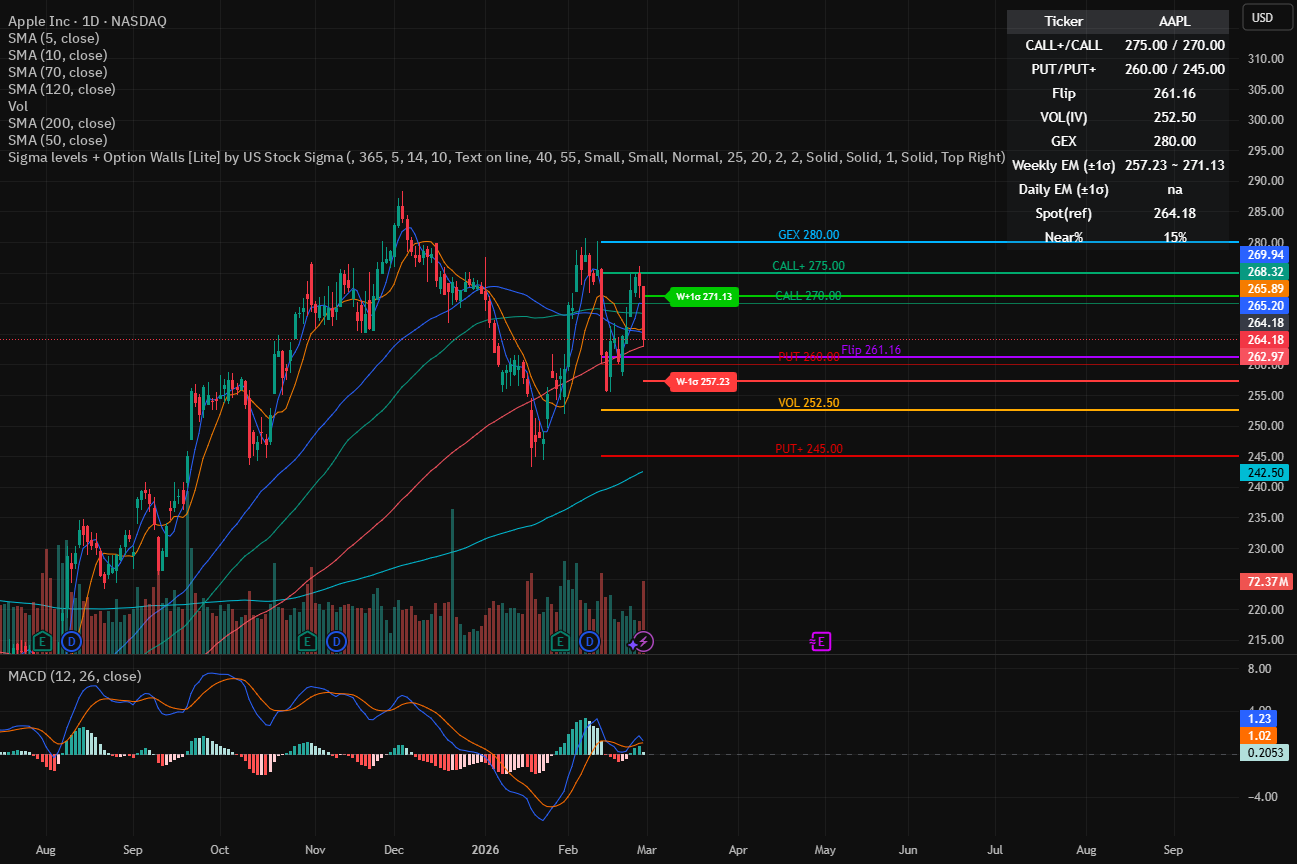The height and width of the screenshot is (864, 1297).
Task: Select the Flip 261.16 line label
Action: click(x=871, y=350)
